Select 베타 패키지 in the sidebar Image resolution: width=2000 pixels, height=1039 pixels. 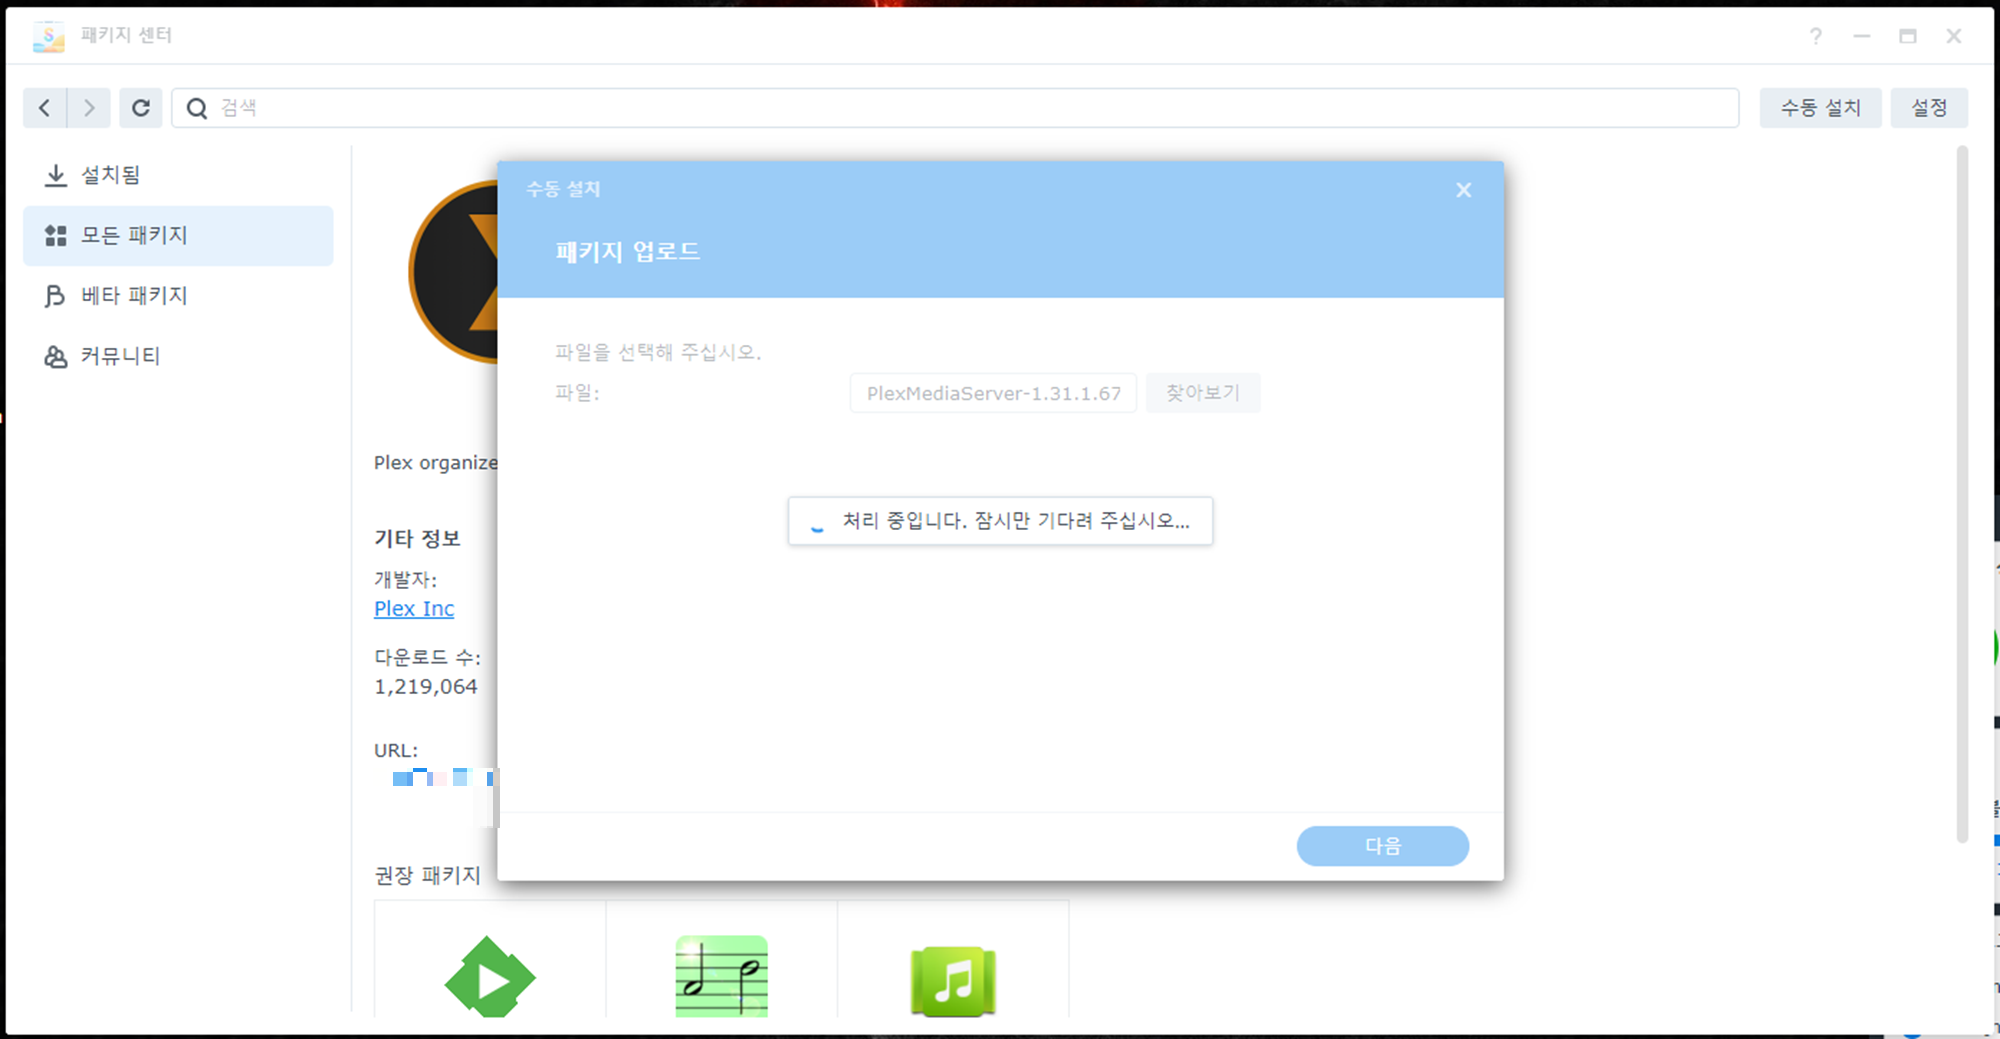[x=178, y=296]
